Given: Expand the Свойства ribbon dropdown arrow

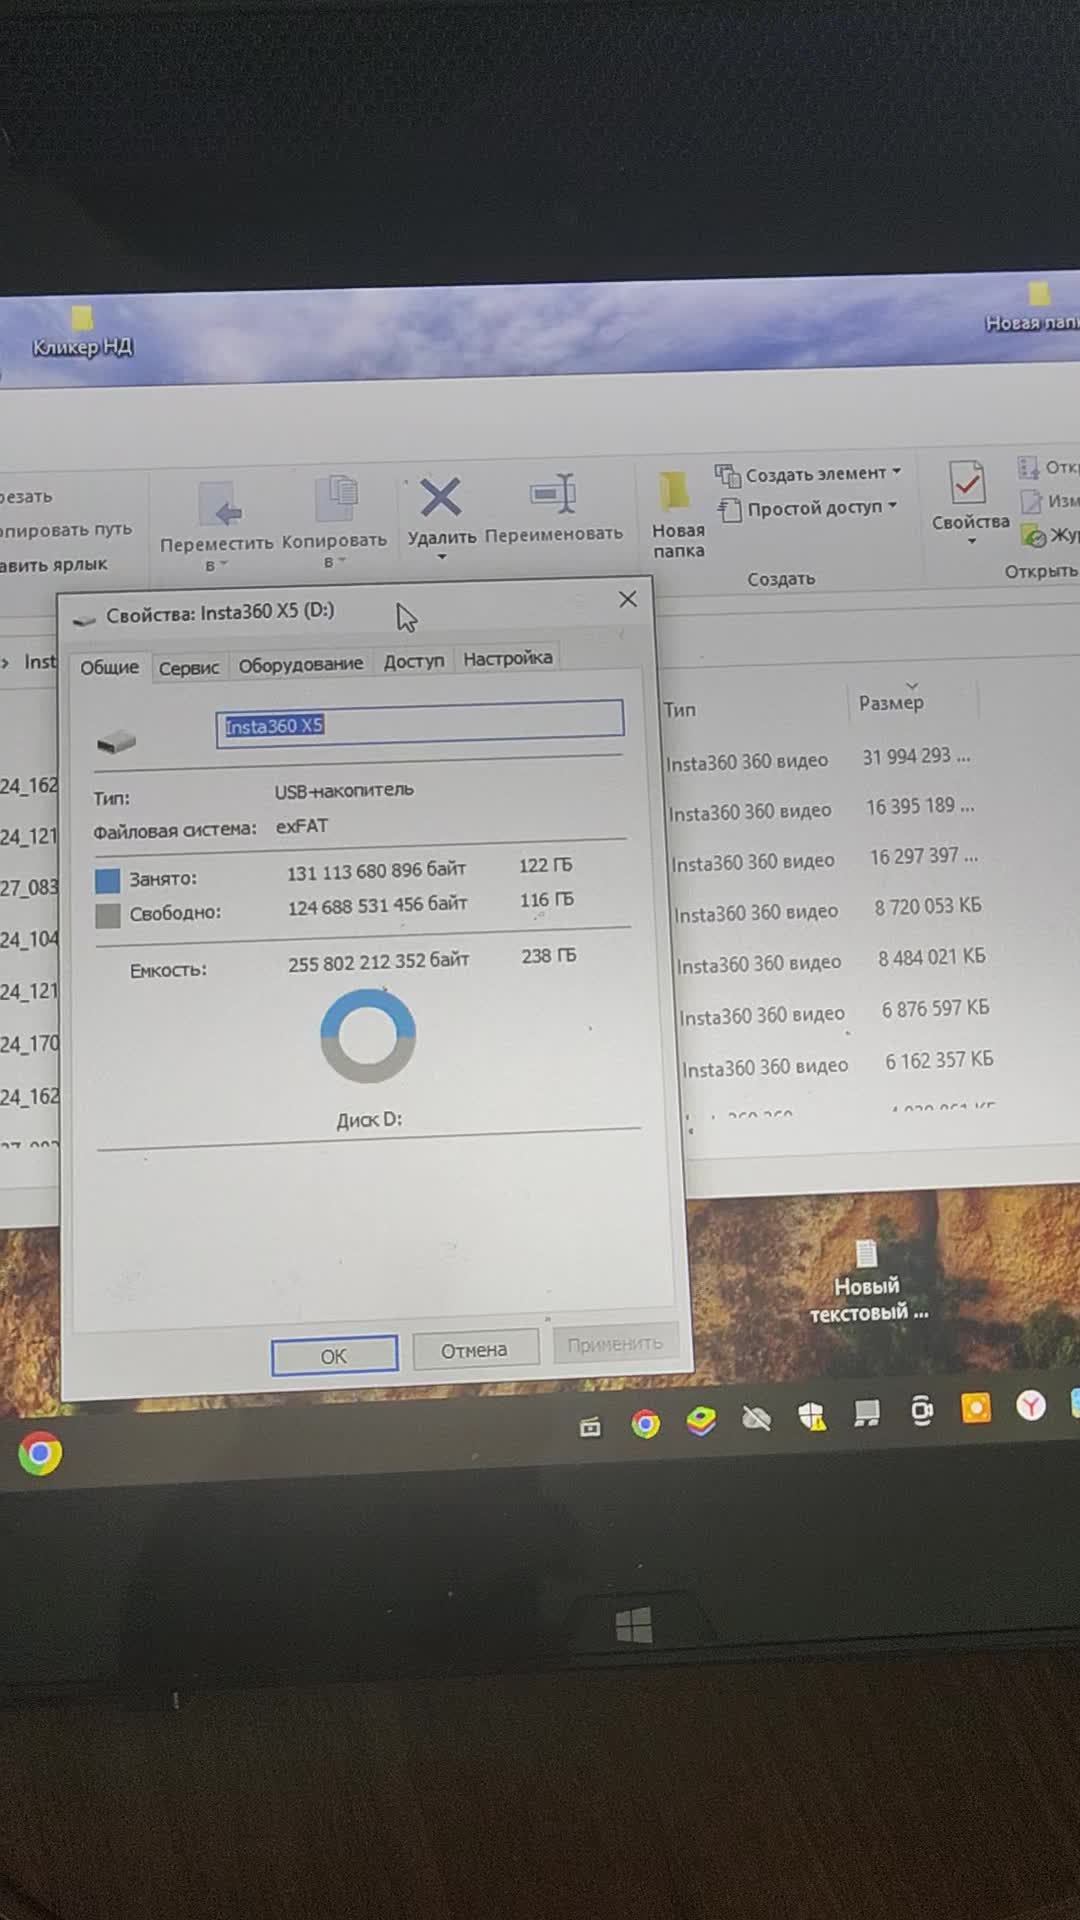Looking at the screenshot, I should point(971,542).
